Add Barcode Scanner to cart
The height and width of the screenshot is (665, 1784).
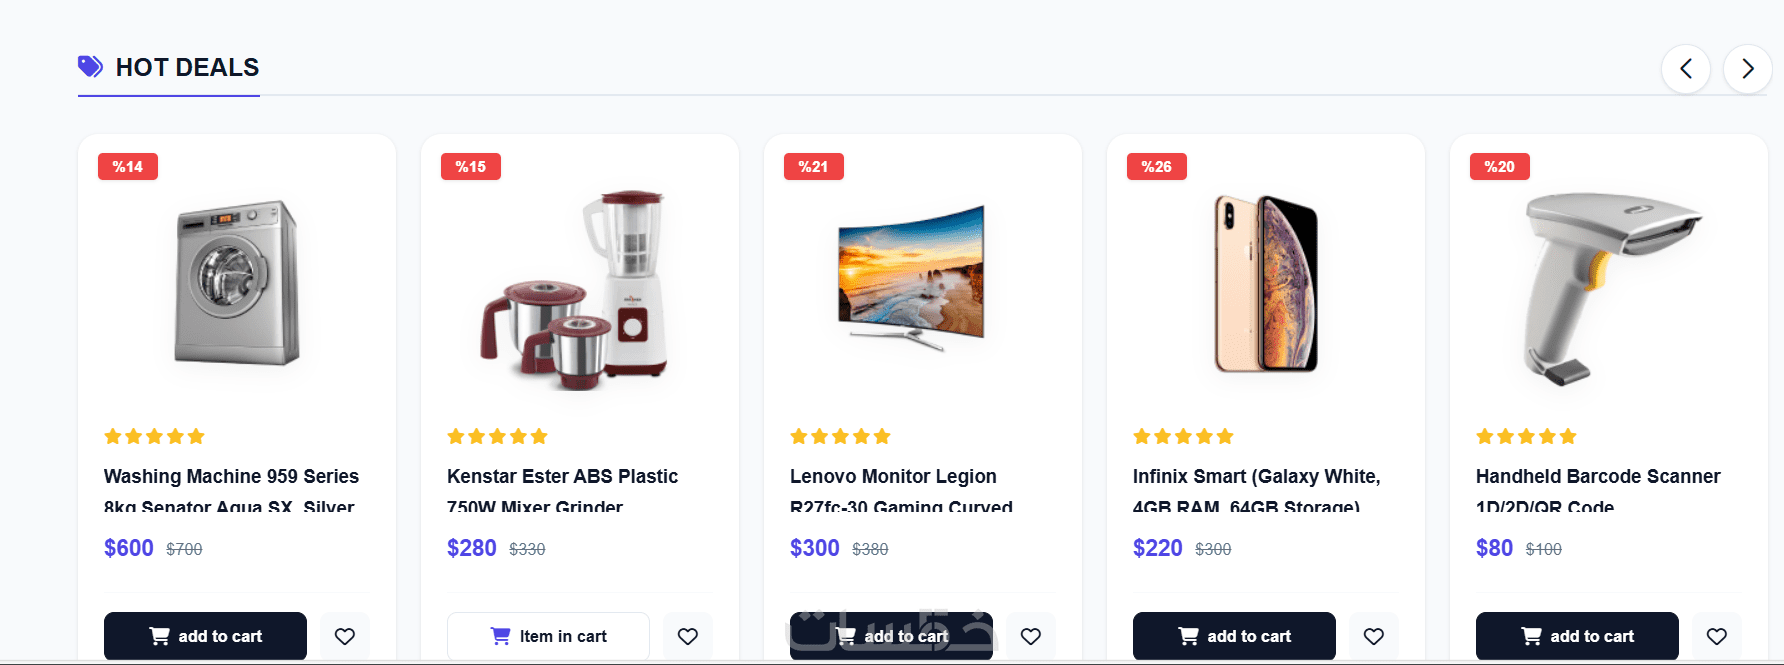tap(1577, 636)
